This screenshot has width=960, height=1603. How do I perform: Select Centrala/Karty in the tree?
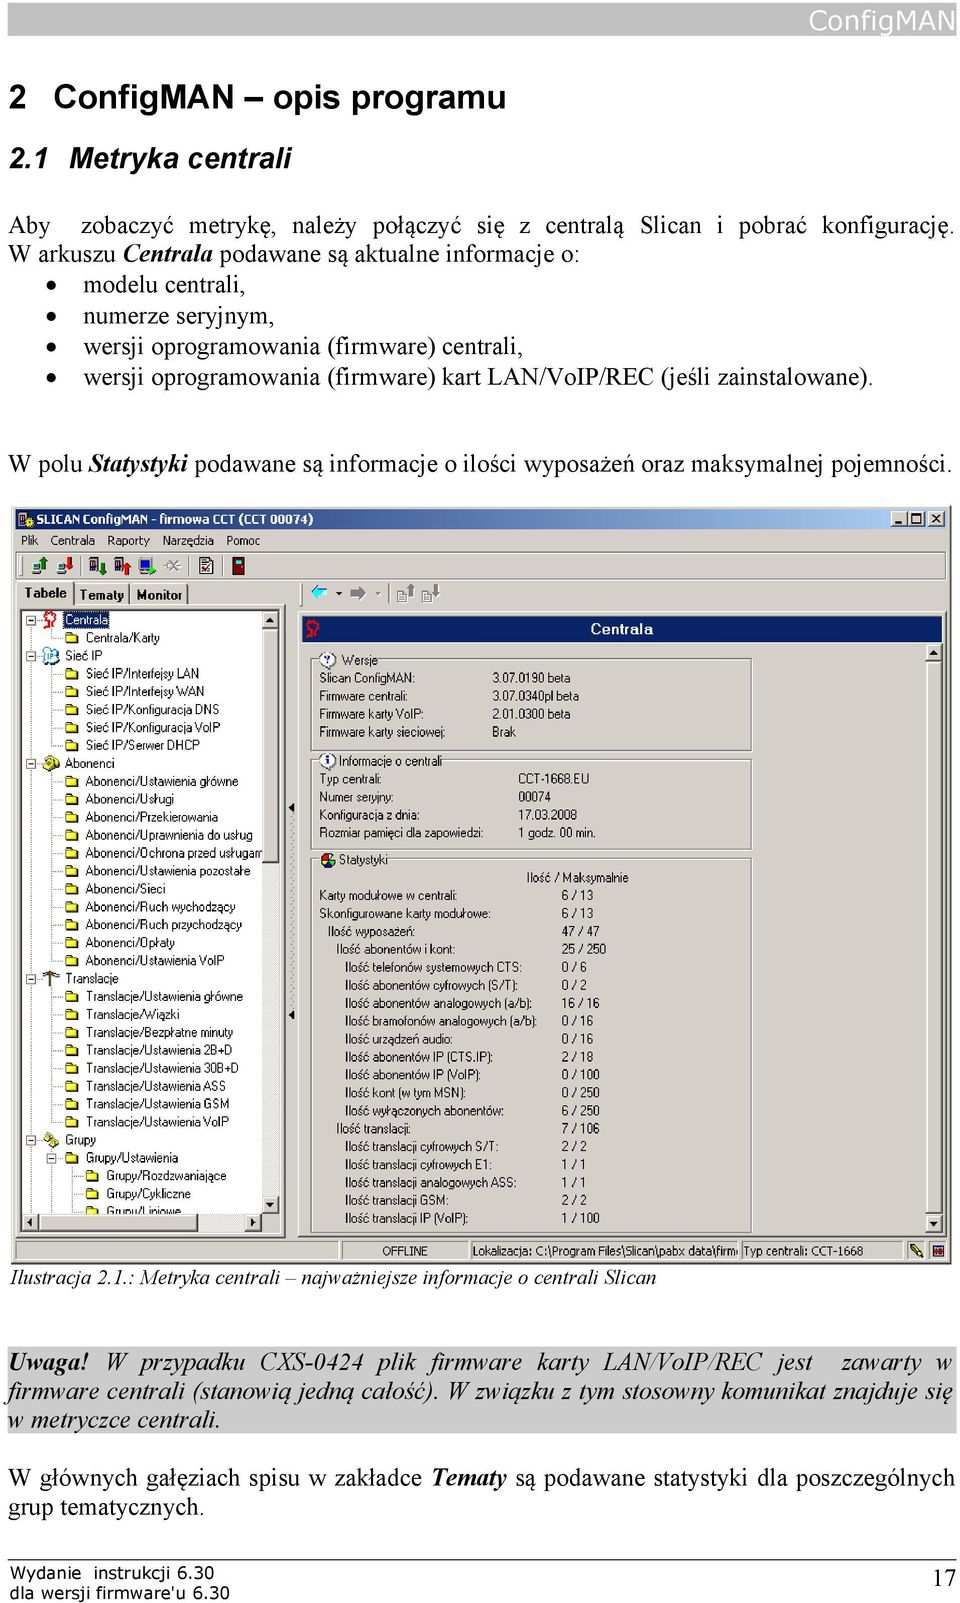tap(122, 638)
